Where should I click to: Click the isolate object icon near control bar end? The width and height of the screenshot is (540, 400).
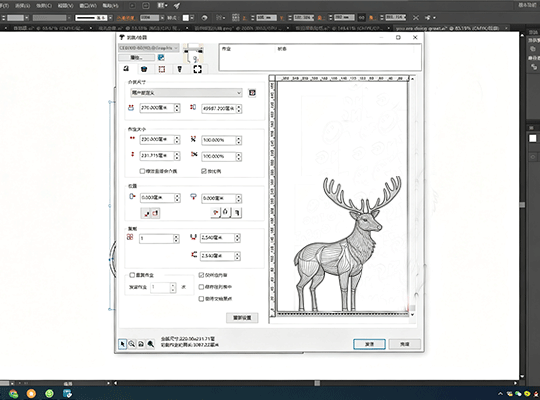coord(416,18)
